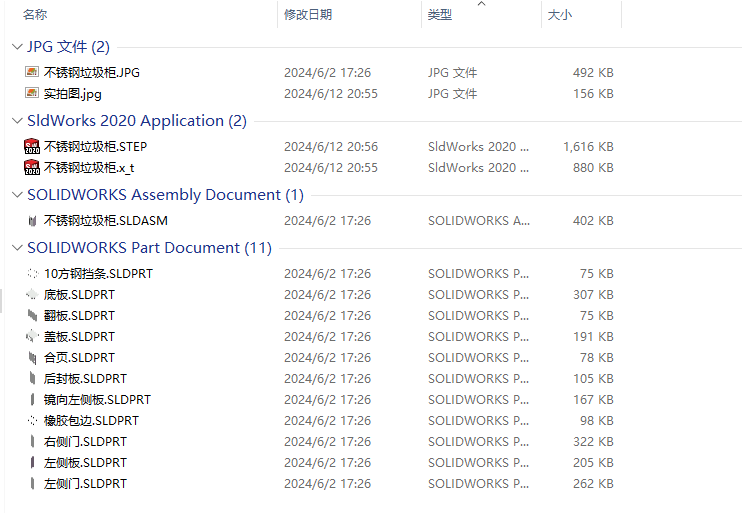Sort by the 名称 column header

click(35, 14)
